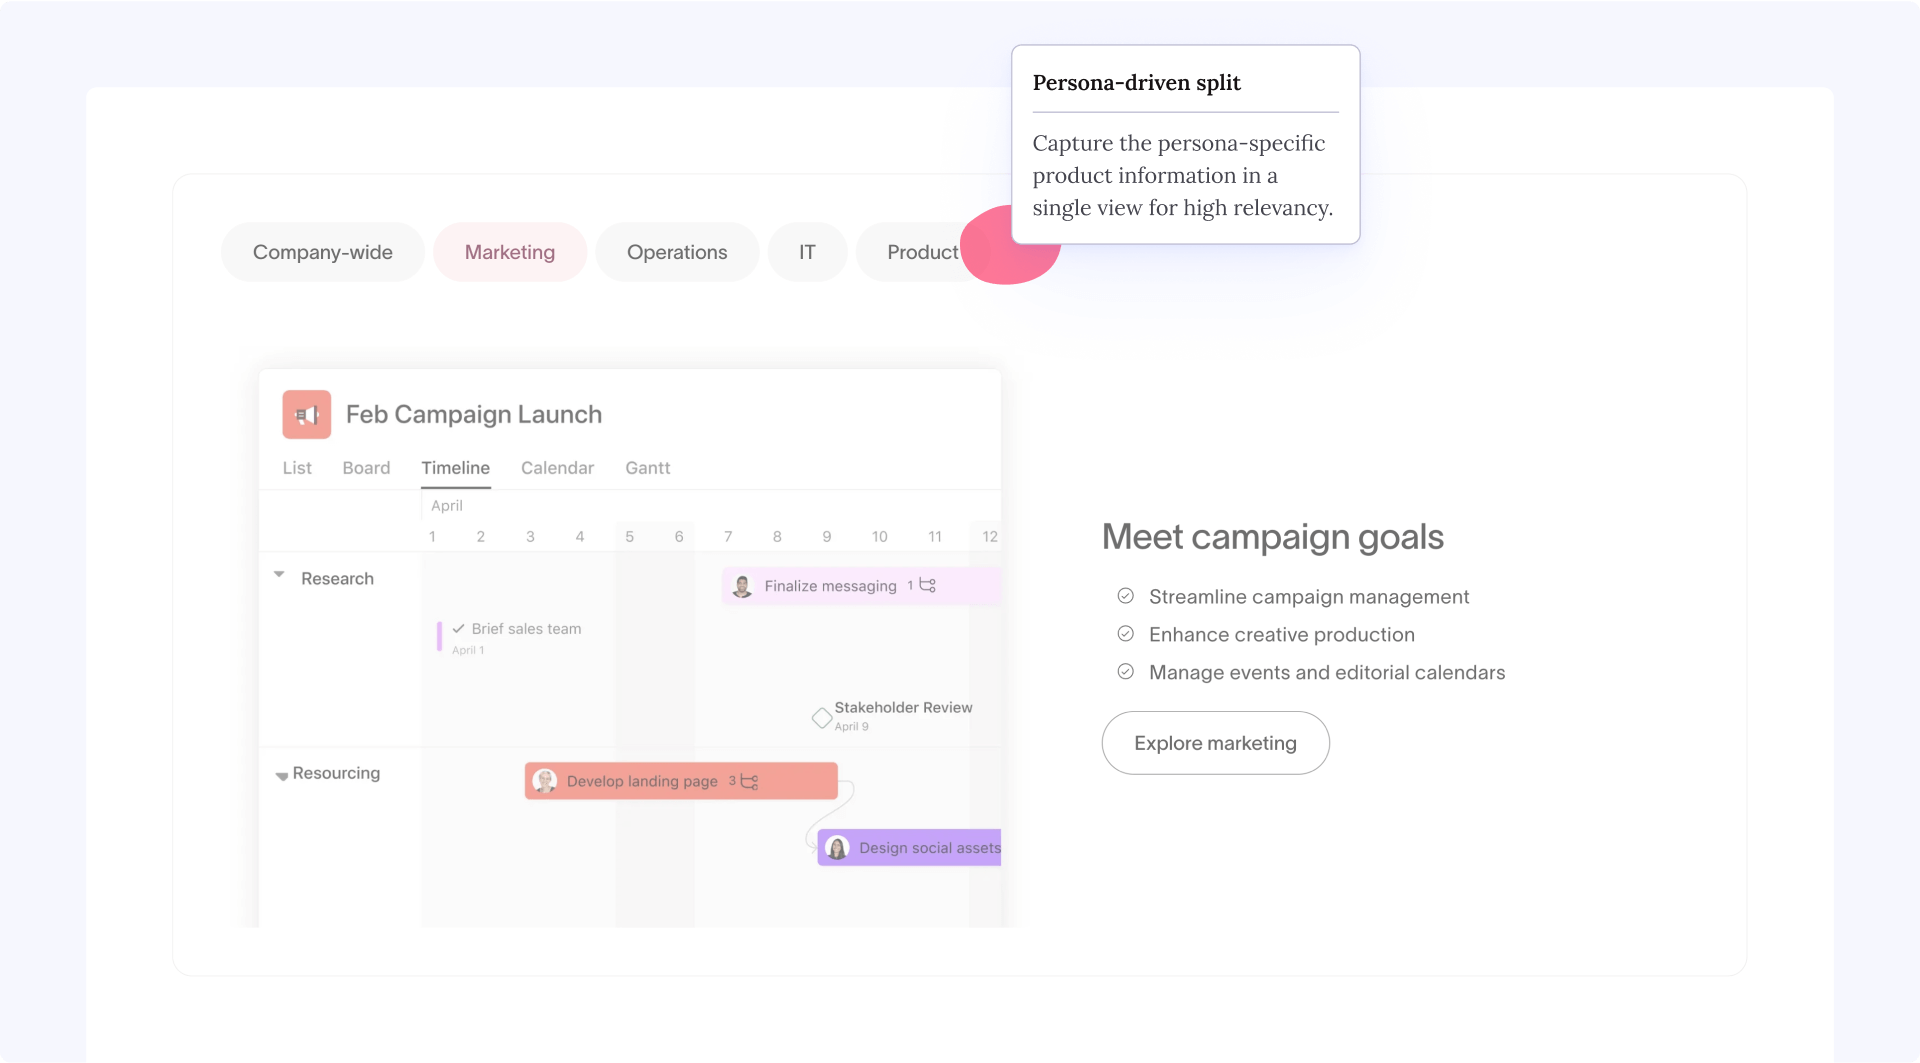1920x1063 pixels.
Task: Select the Operations persona pill
Action: pos(677,252)
